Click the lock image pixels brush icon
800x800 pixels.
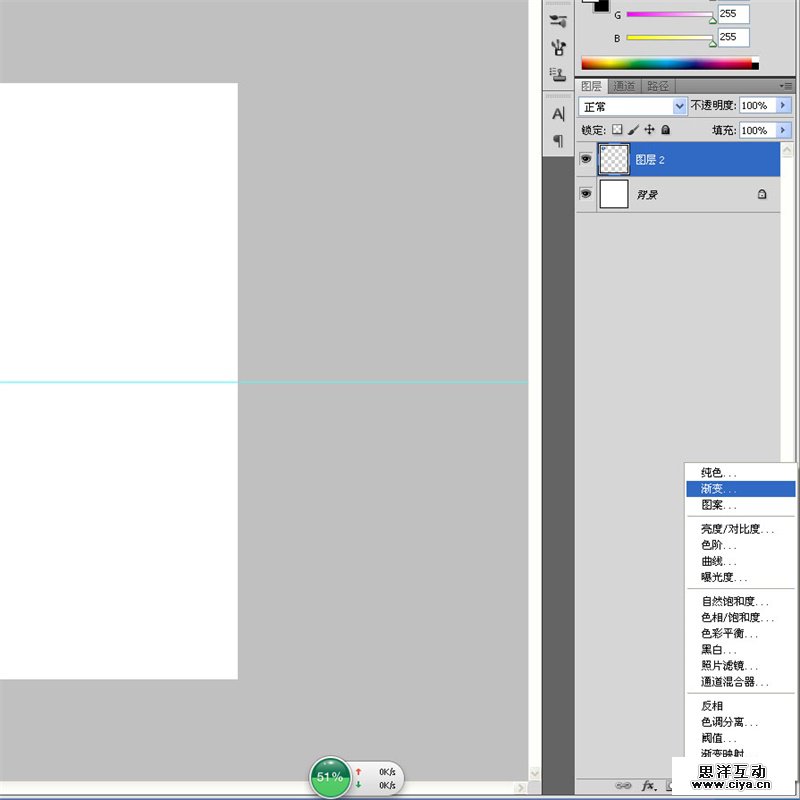[x=633, y=130]
